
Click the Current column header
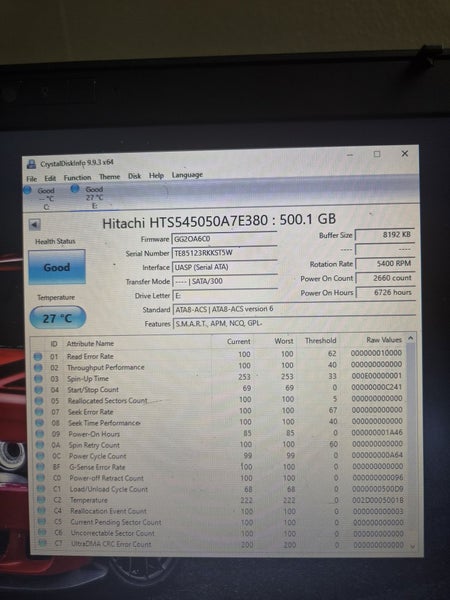239,341
